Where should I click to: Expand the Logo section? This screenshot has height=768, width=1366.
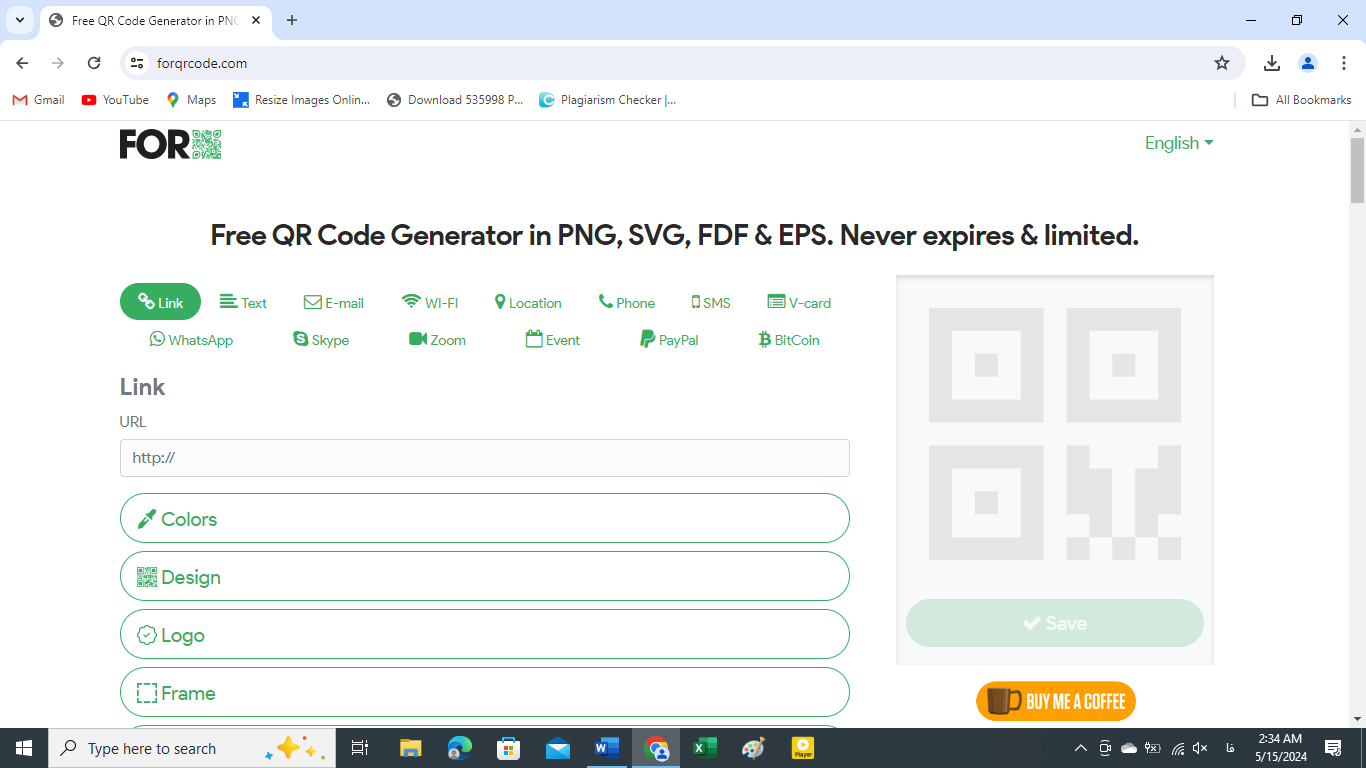point(485,634)
